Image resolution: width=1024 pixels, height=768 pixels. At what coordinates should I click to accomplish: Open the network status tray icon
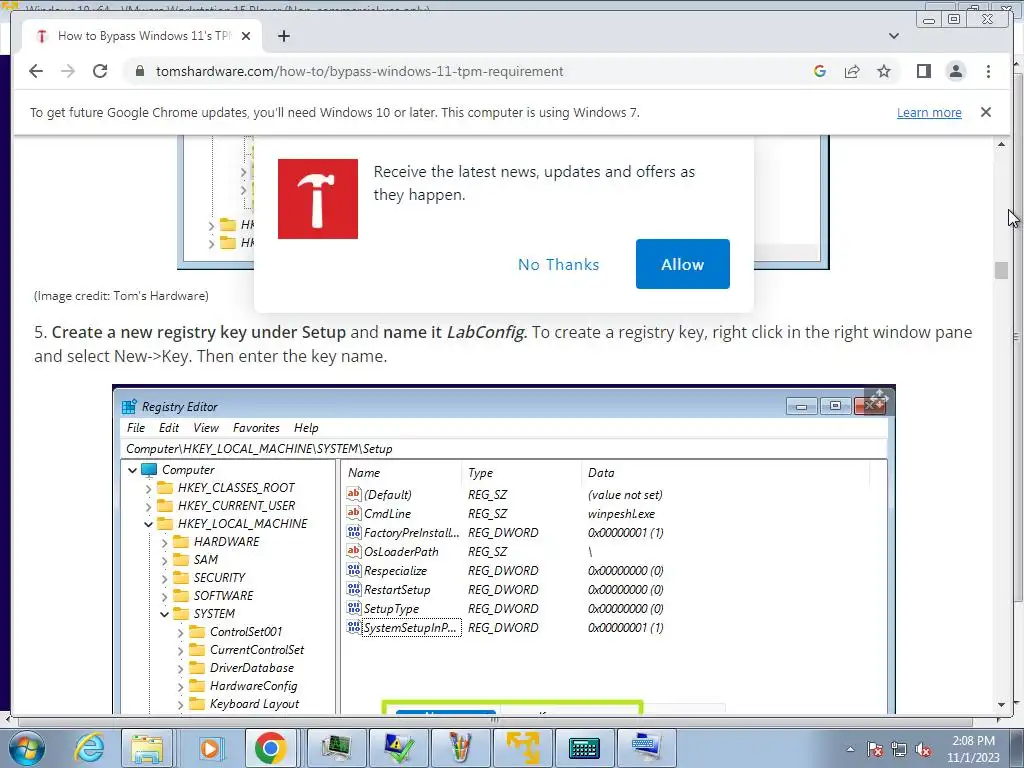coord(899,749)
